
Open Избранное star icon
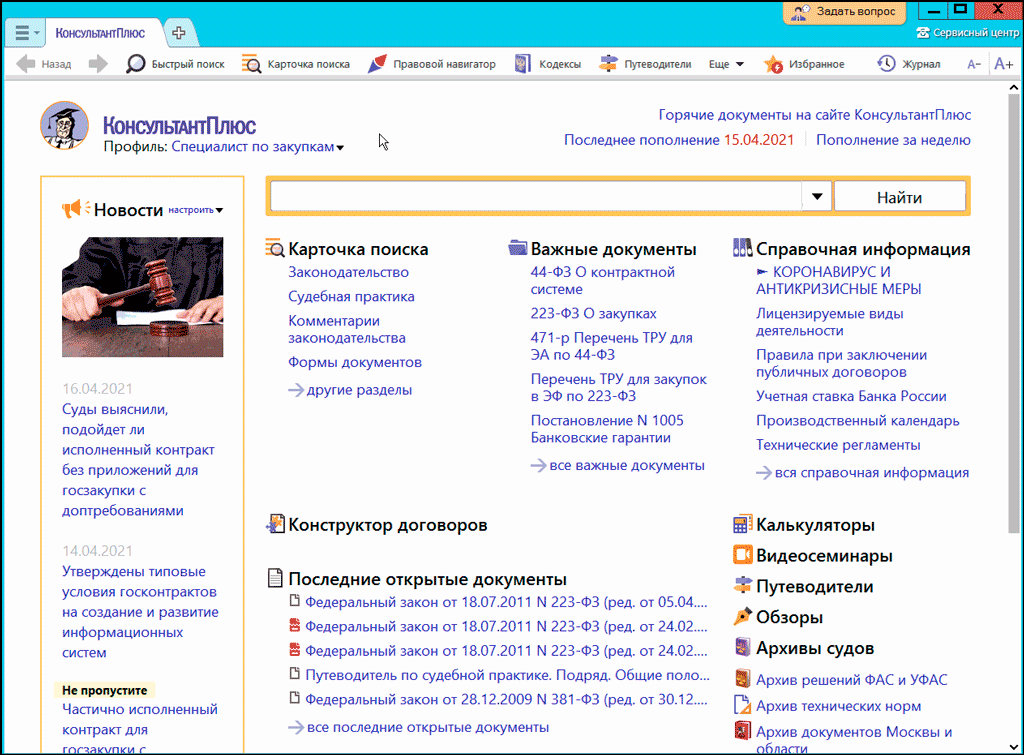coord(773,64)
